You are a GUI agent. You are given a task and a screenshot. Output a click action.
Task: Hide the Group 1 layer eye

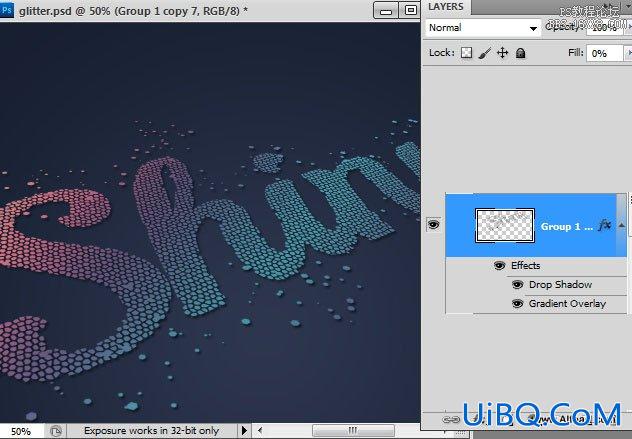tap(433, 224)
